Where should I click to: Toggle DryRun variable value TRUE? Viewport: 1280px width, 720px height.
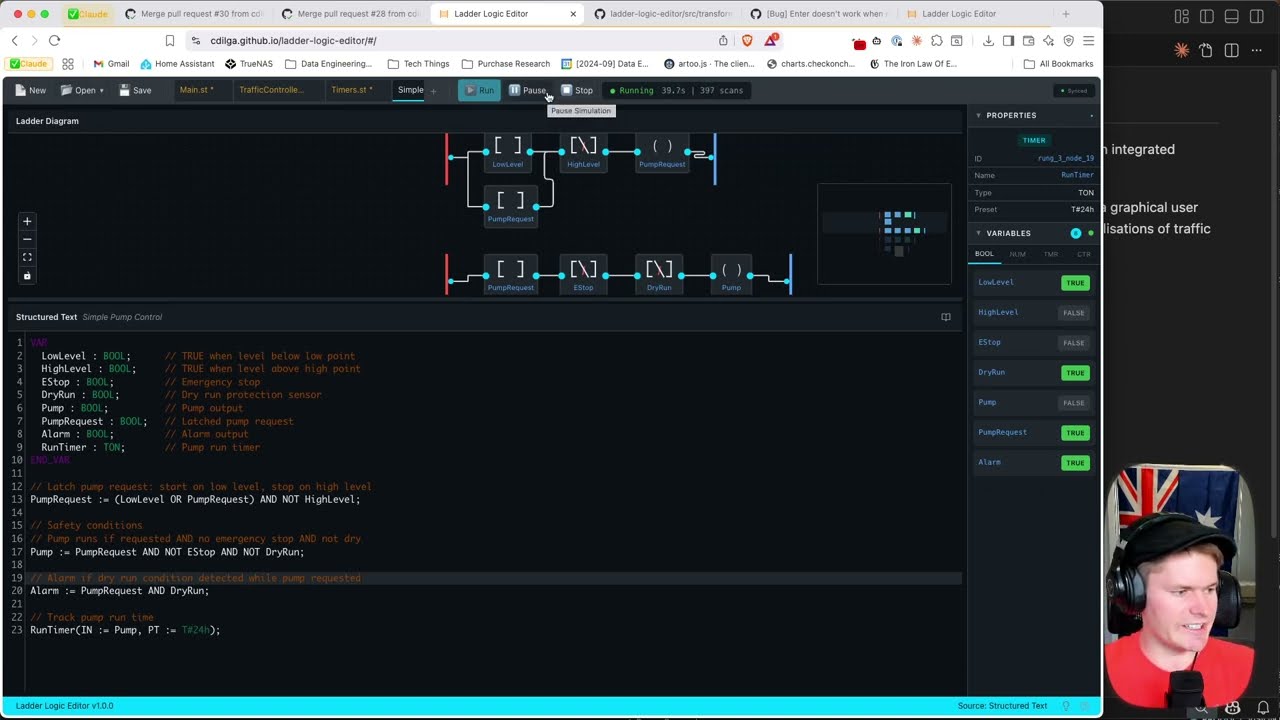[x=1075, y=373]
